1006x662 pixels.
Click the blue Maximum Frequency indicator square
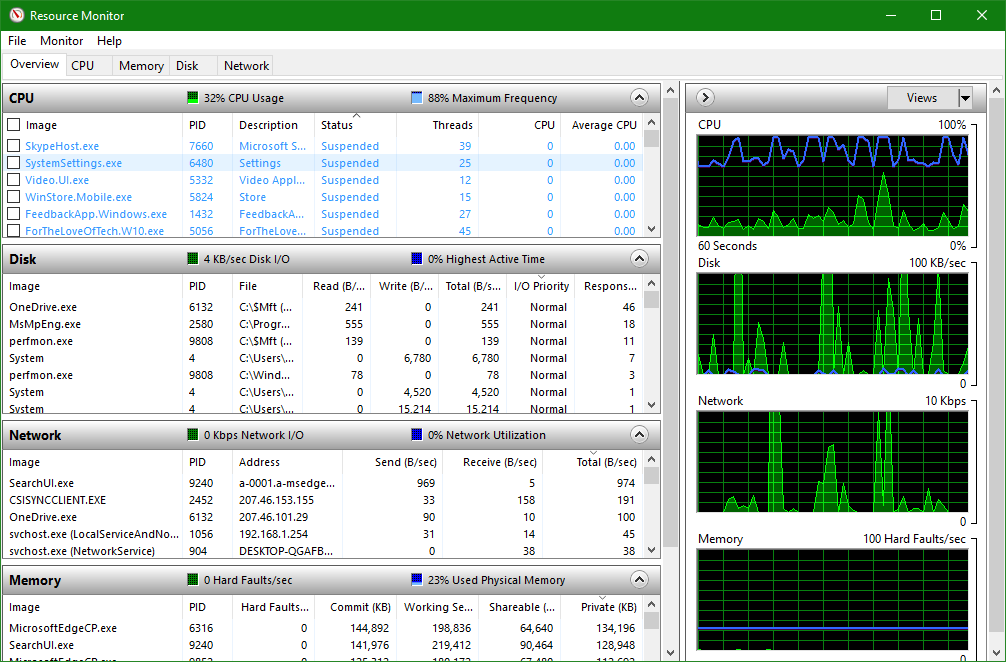click(x=417, y=98)
